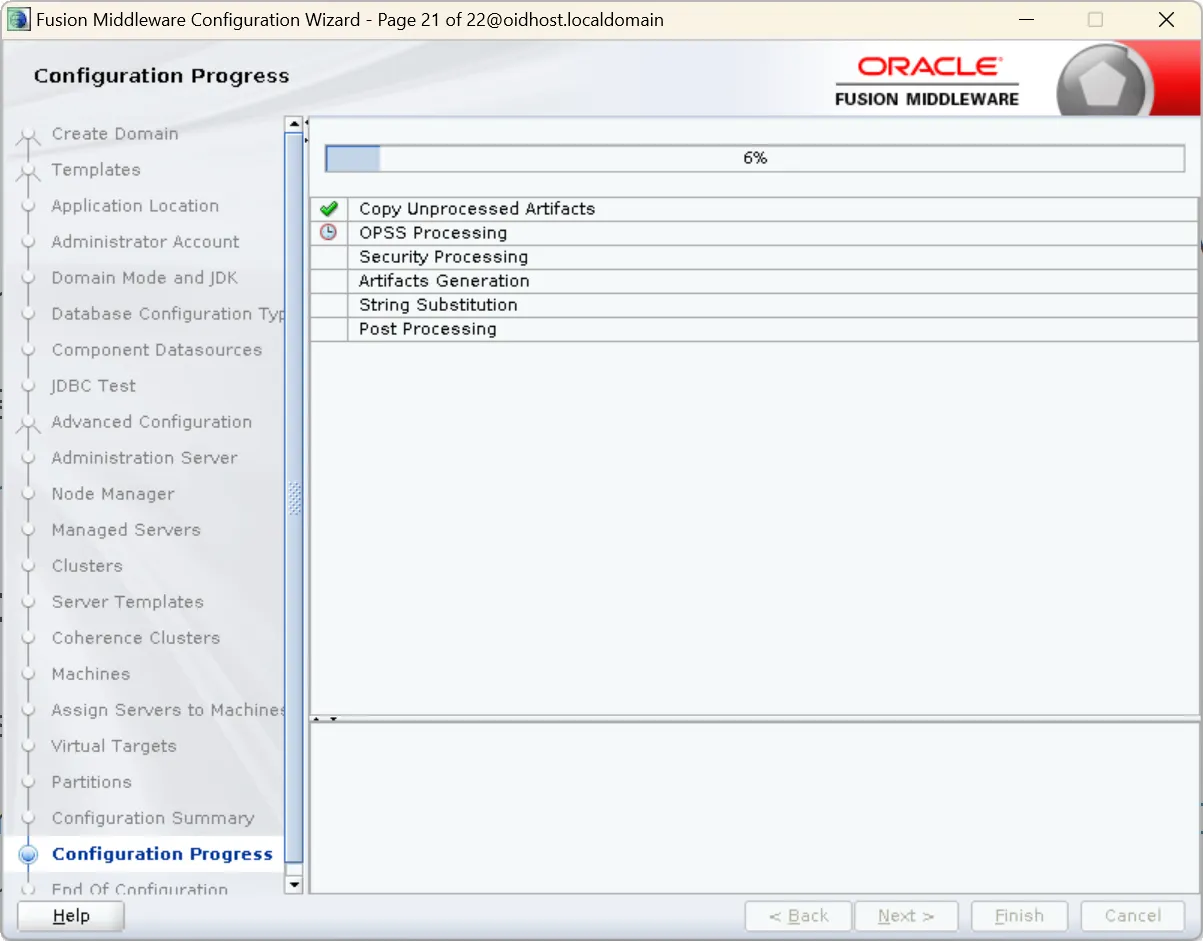Select Server Templates step

(128, 602)
